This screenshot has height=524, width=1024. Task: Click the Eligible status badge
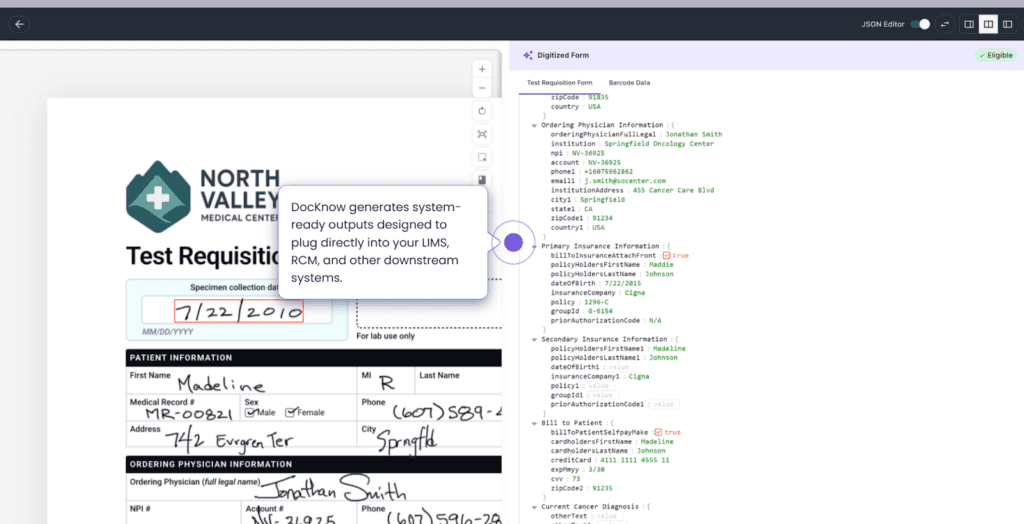(x=995, y=55)
